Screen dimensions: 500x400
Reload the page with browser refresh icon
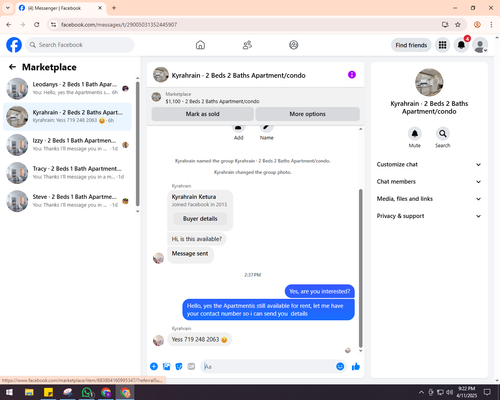37,24
